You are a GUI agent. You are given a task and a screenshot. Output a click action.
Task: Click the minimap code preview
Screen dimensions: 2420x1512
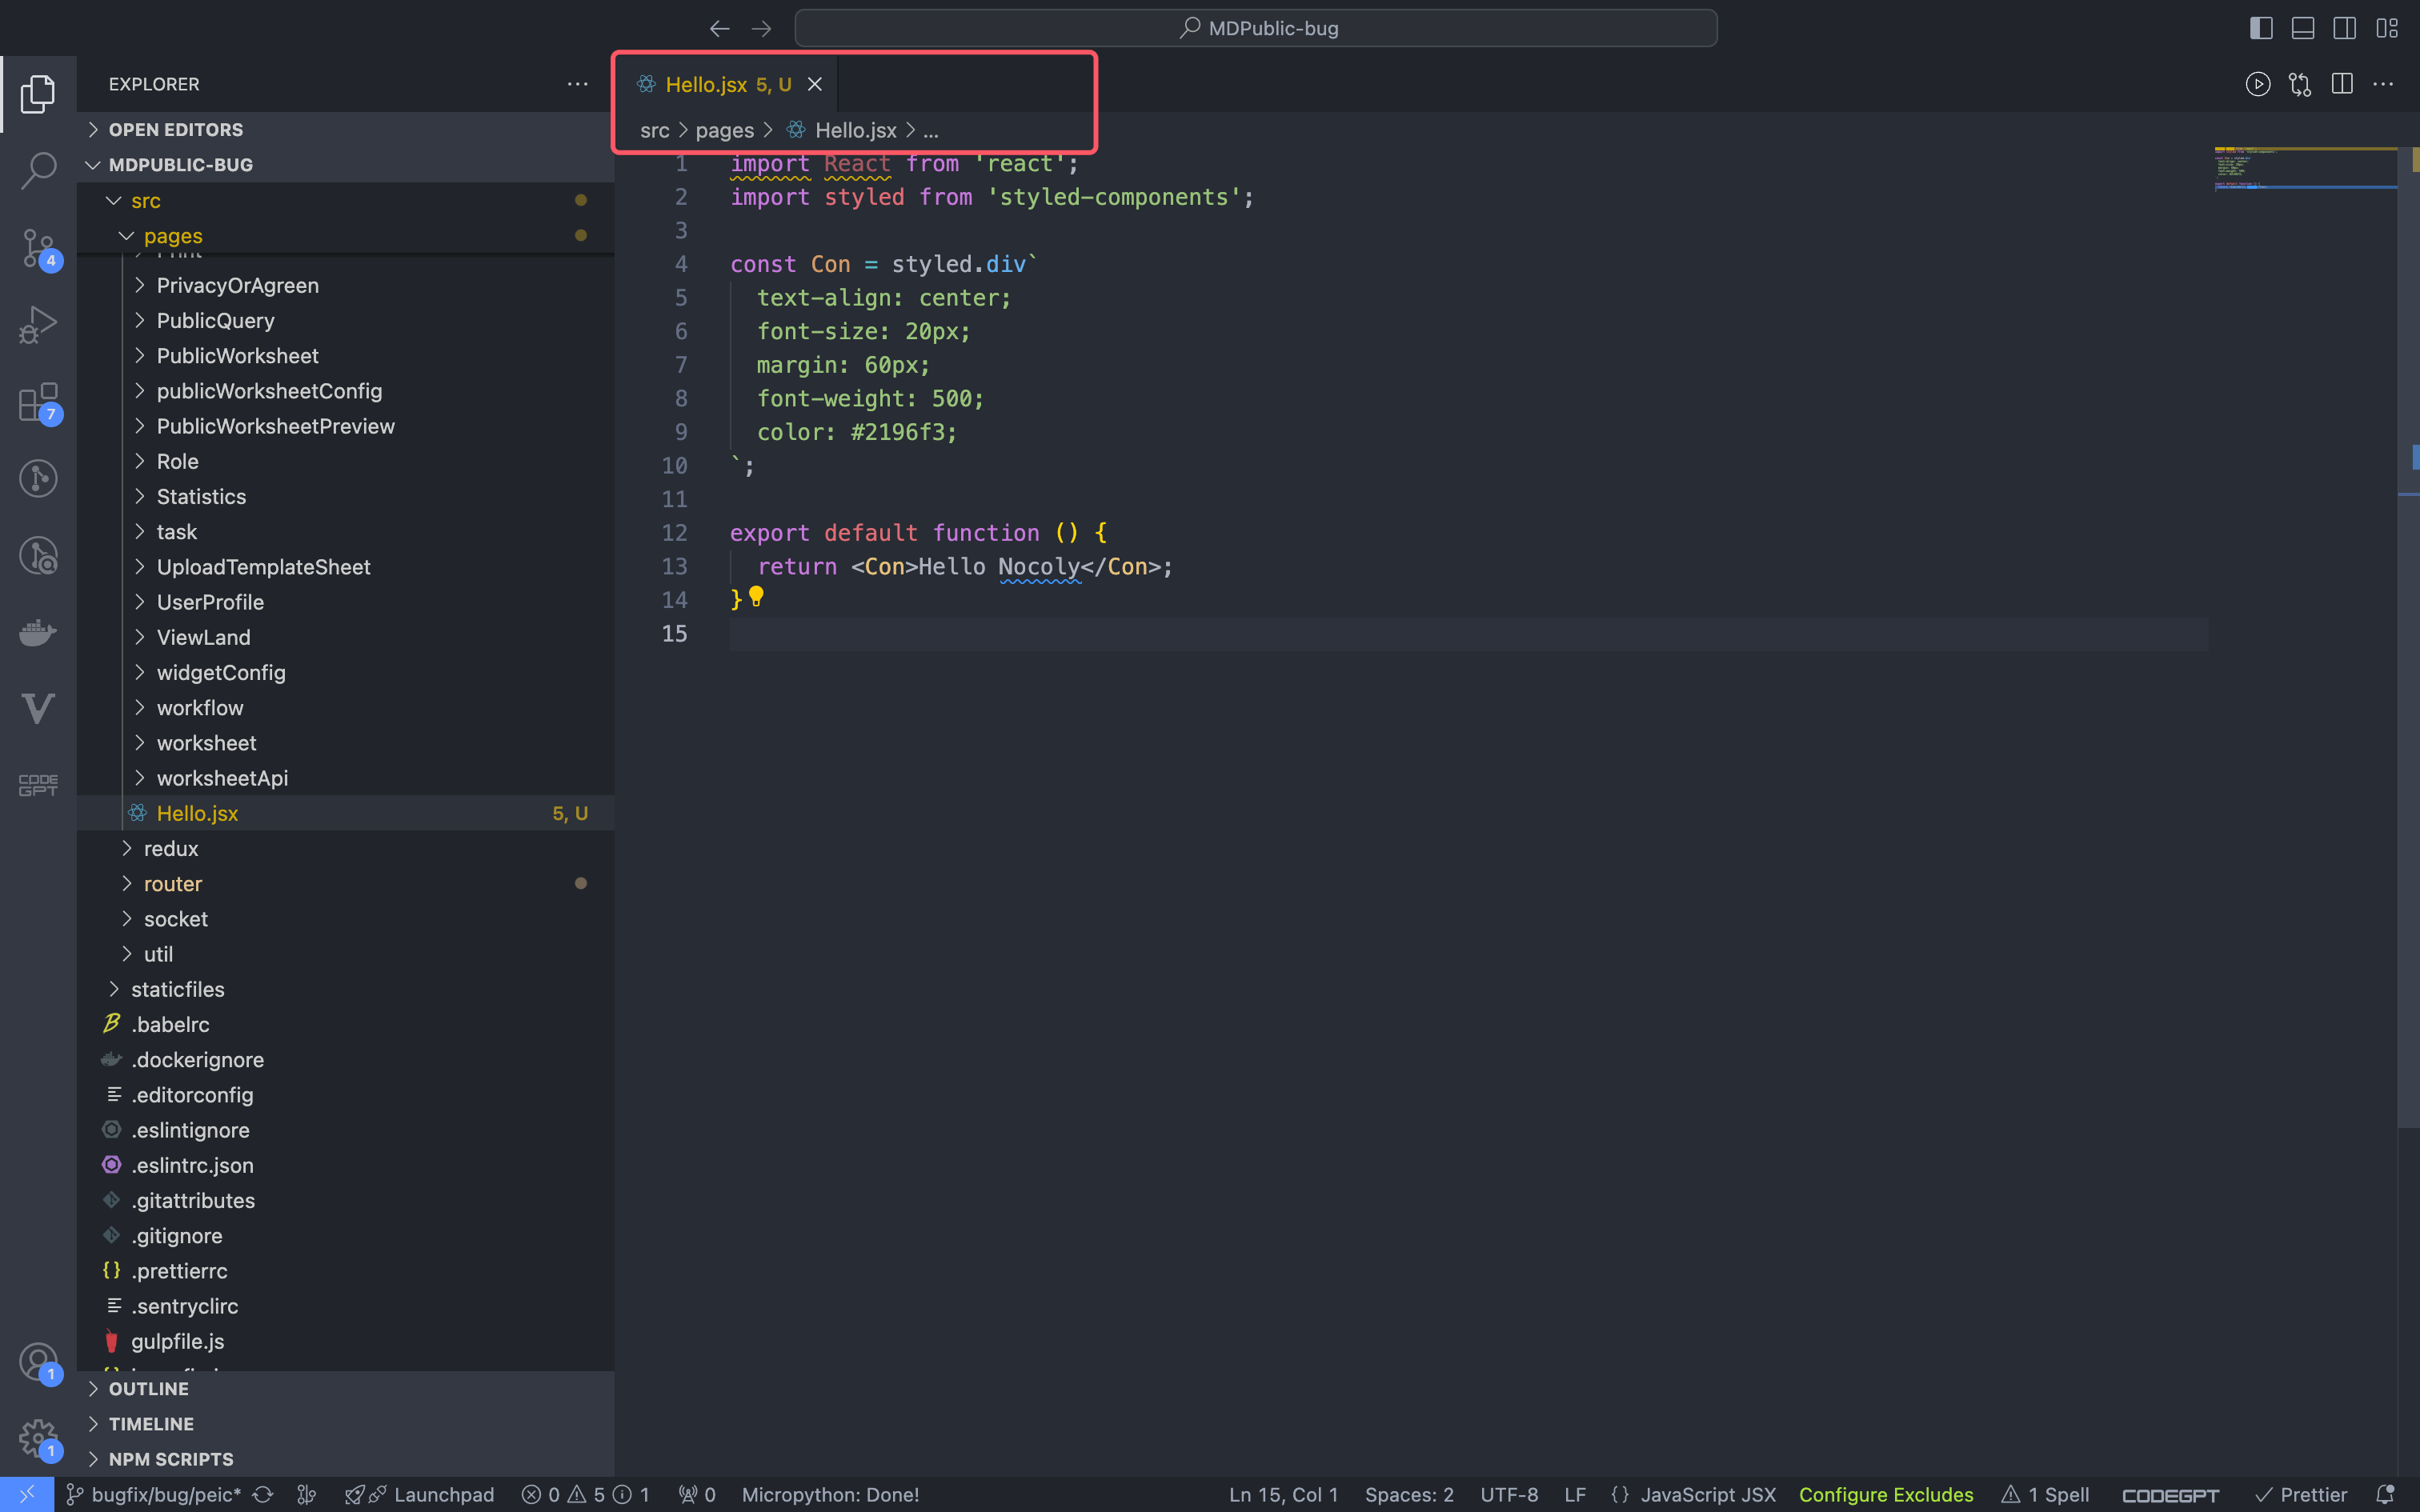coord(2304,168)
